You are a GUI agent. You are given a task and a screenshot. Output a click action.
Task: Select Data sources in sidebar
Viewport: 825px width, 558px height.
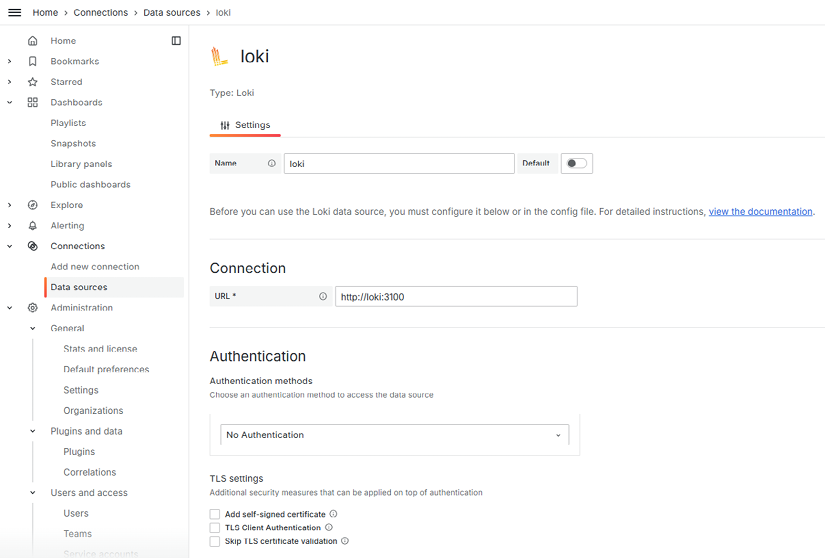pyautogui.click(x=115, y=287)
